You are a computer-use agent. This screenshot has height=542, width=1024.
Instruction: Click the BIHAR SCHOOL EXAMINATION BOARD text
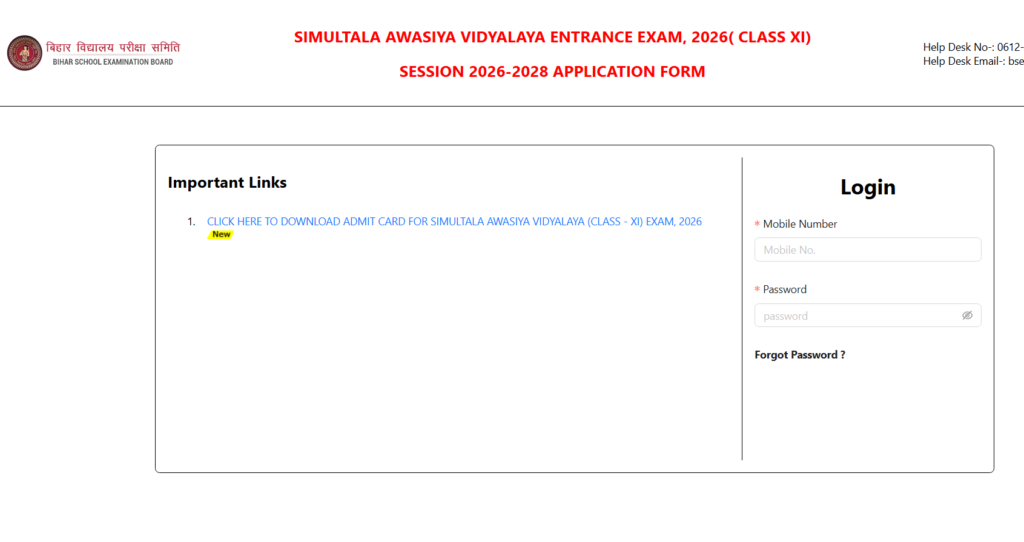tap(113, 62)
